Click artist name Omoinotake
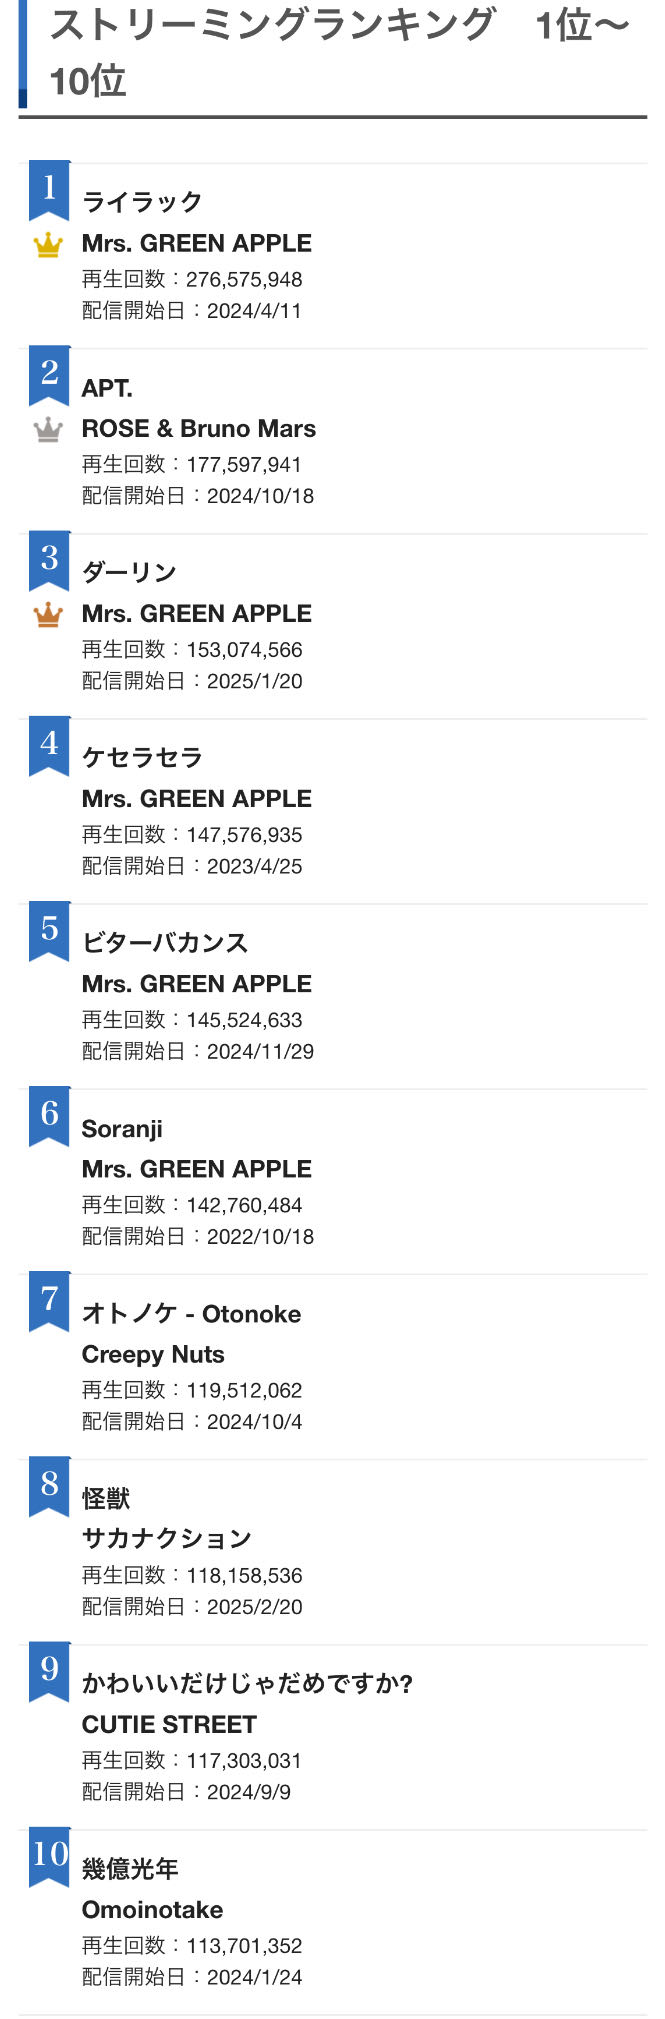Screen dimensions: 665x2019 click(x=152, y=1909)
